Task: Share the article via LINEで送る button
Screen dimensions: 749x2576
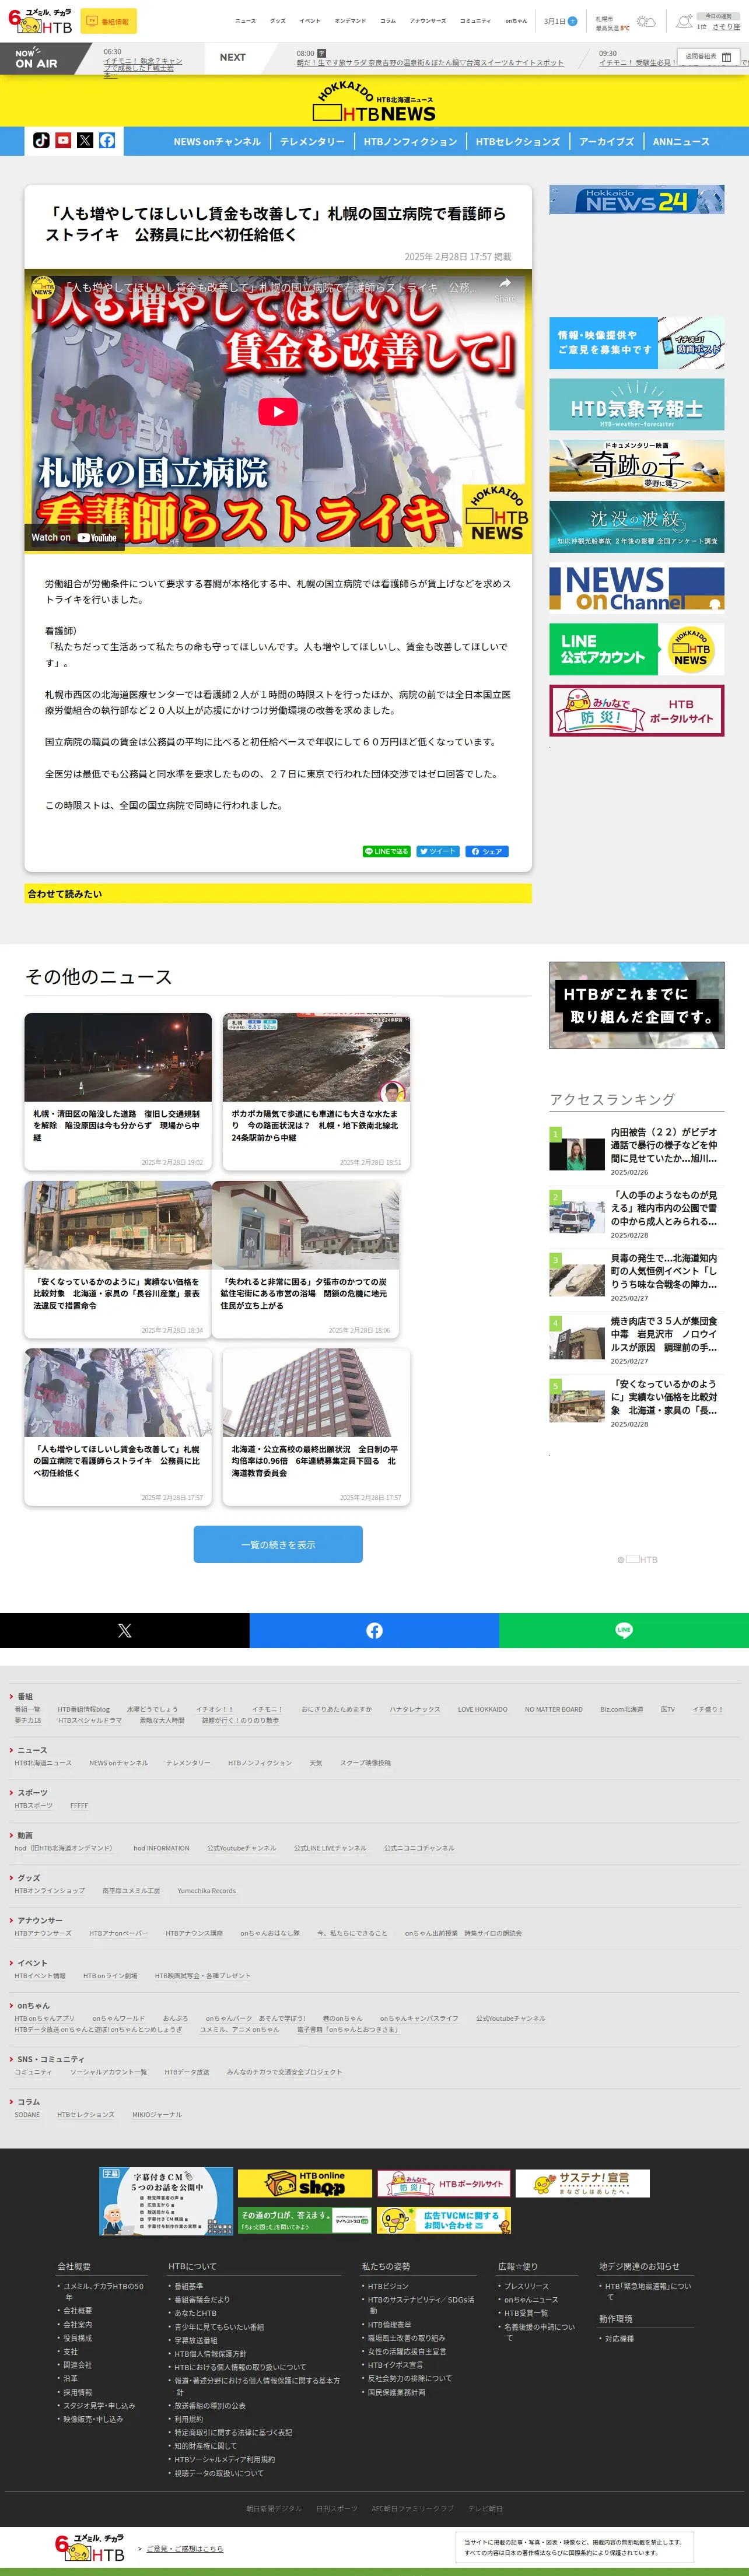Action: (386, 851)
